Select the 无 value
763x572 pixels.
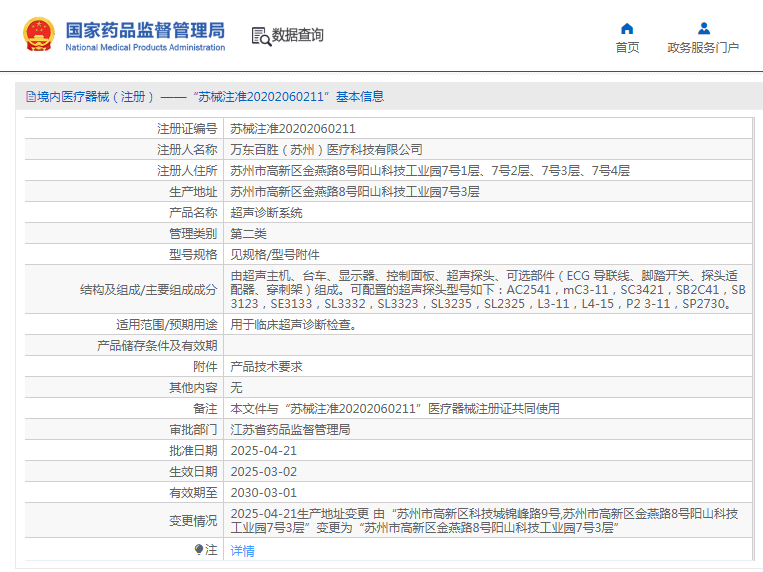click(x=236, y=387)
